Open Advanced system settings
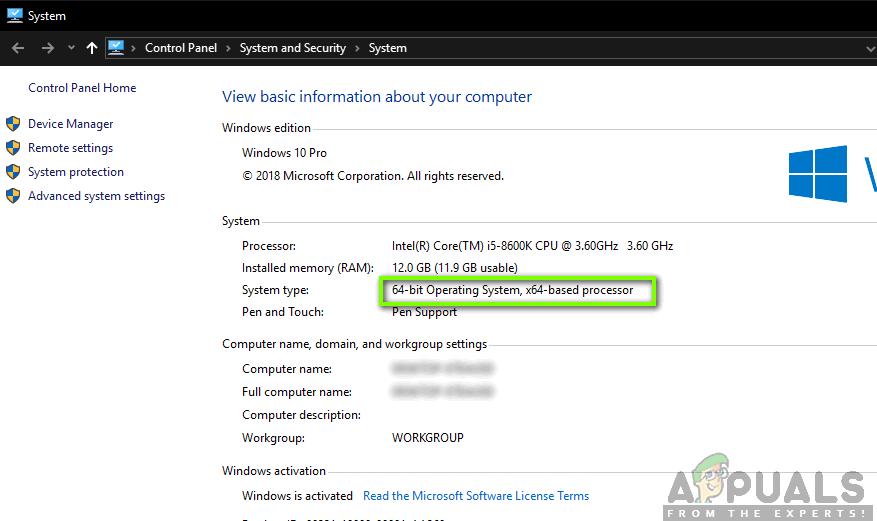Image resolution: width=877 pixels, height=521 pixels. (96, 196)
